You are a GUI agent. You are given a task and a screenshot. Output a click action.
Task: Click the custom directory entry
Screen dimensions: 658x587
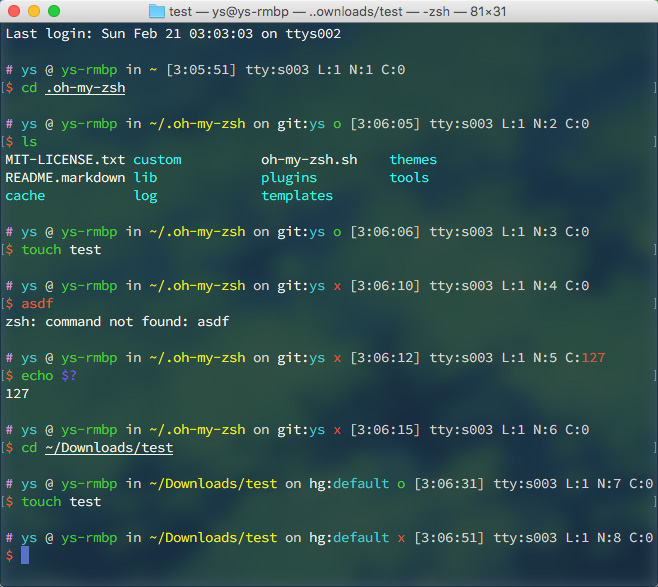157,159
